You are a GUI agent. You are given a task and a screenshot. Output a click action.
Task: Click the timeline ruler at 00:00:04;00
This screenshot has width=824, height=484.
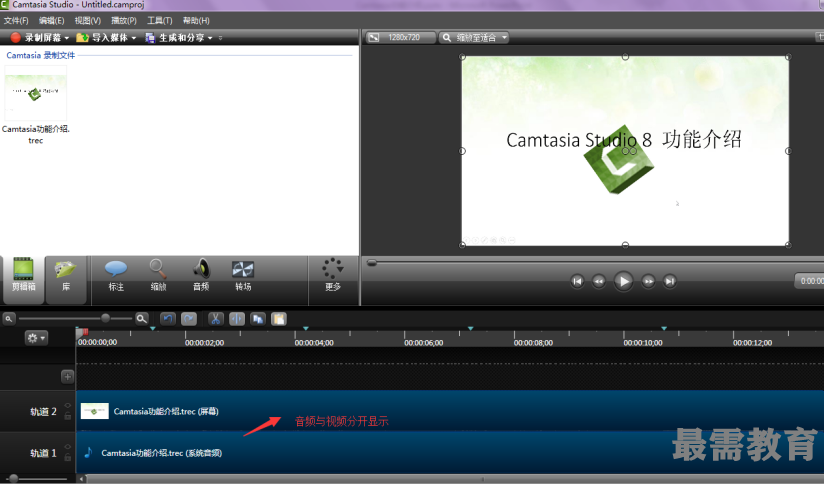click(314, 343)
